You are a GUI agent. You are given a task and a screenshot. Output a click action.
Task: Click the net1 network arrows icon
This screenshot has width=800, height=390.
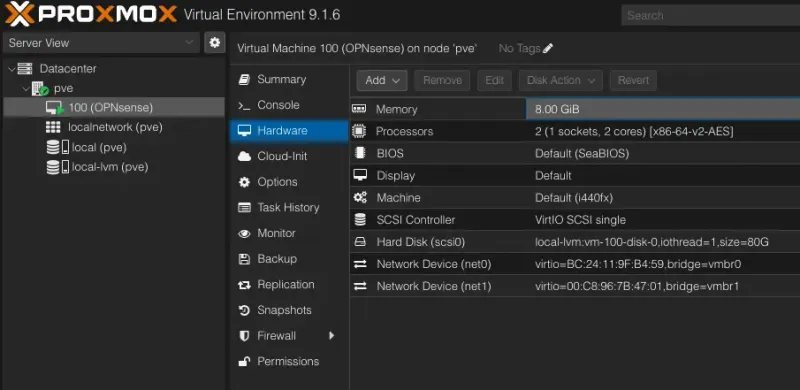click(x=360, y=286)
